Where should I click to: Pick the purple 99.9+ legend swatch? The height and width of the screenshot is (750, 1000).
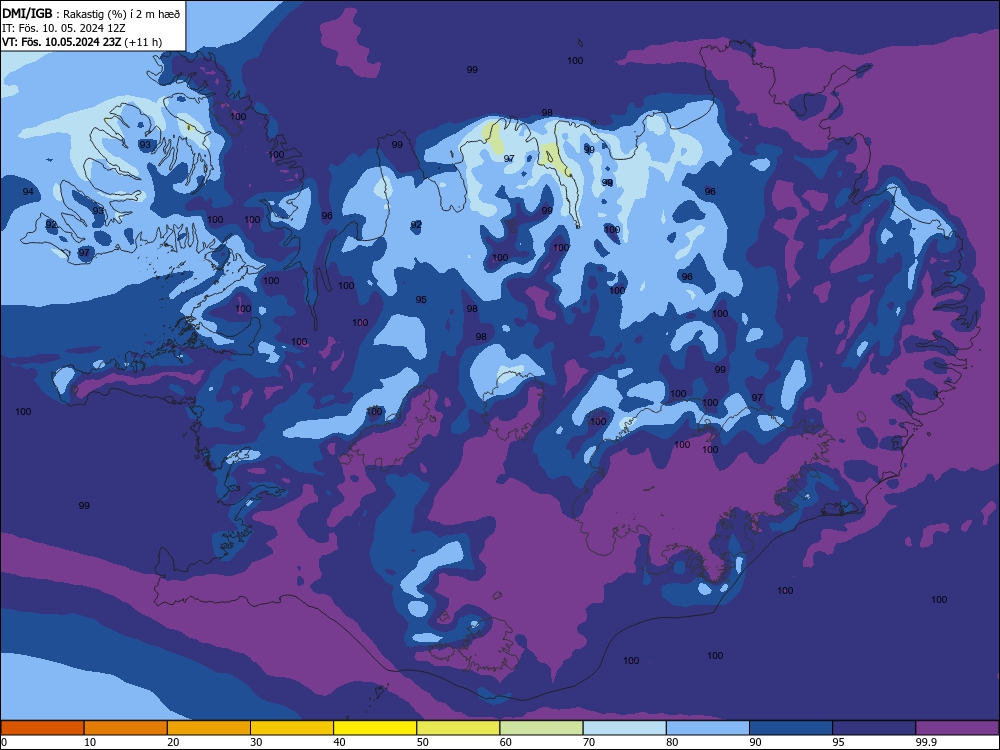957,728
